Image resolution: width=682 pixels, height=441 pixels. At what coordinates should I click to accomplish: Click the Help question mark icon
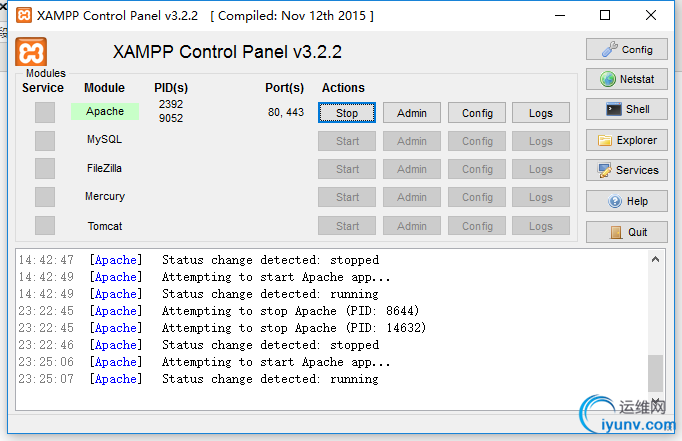pyautogui.click(x=615, y=201)
